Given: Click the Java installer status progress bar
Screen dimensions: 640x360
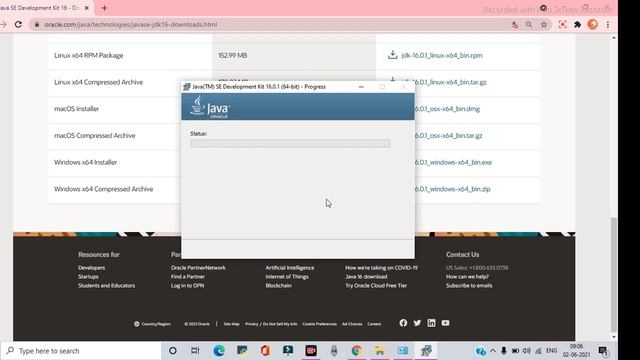Looking at the screenshot, I should tap(290, 143).
